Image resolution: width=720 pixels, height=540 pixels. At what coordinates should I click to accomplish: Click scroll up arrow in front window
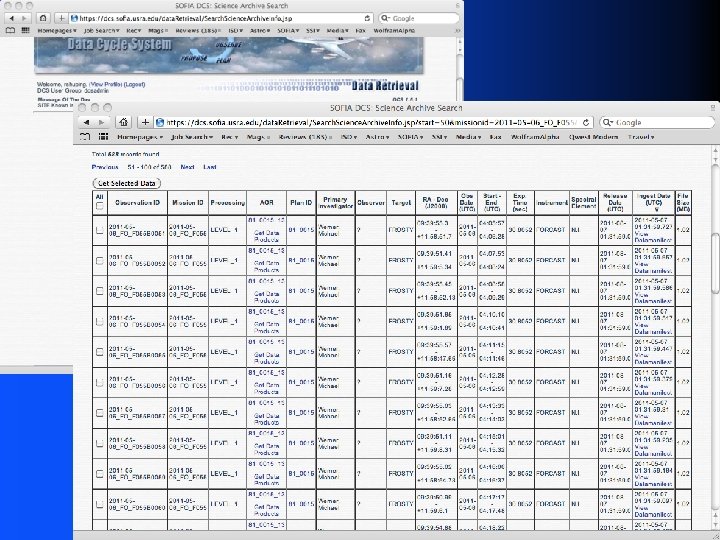[714, 151]
